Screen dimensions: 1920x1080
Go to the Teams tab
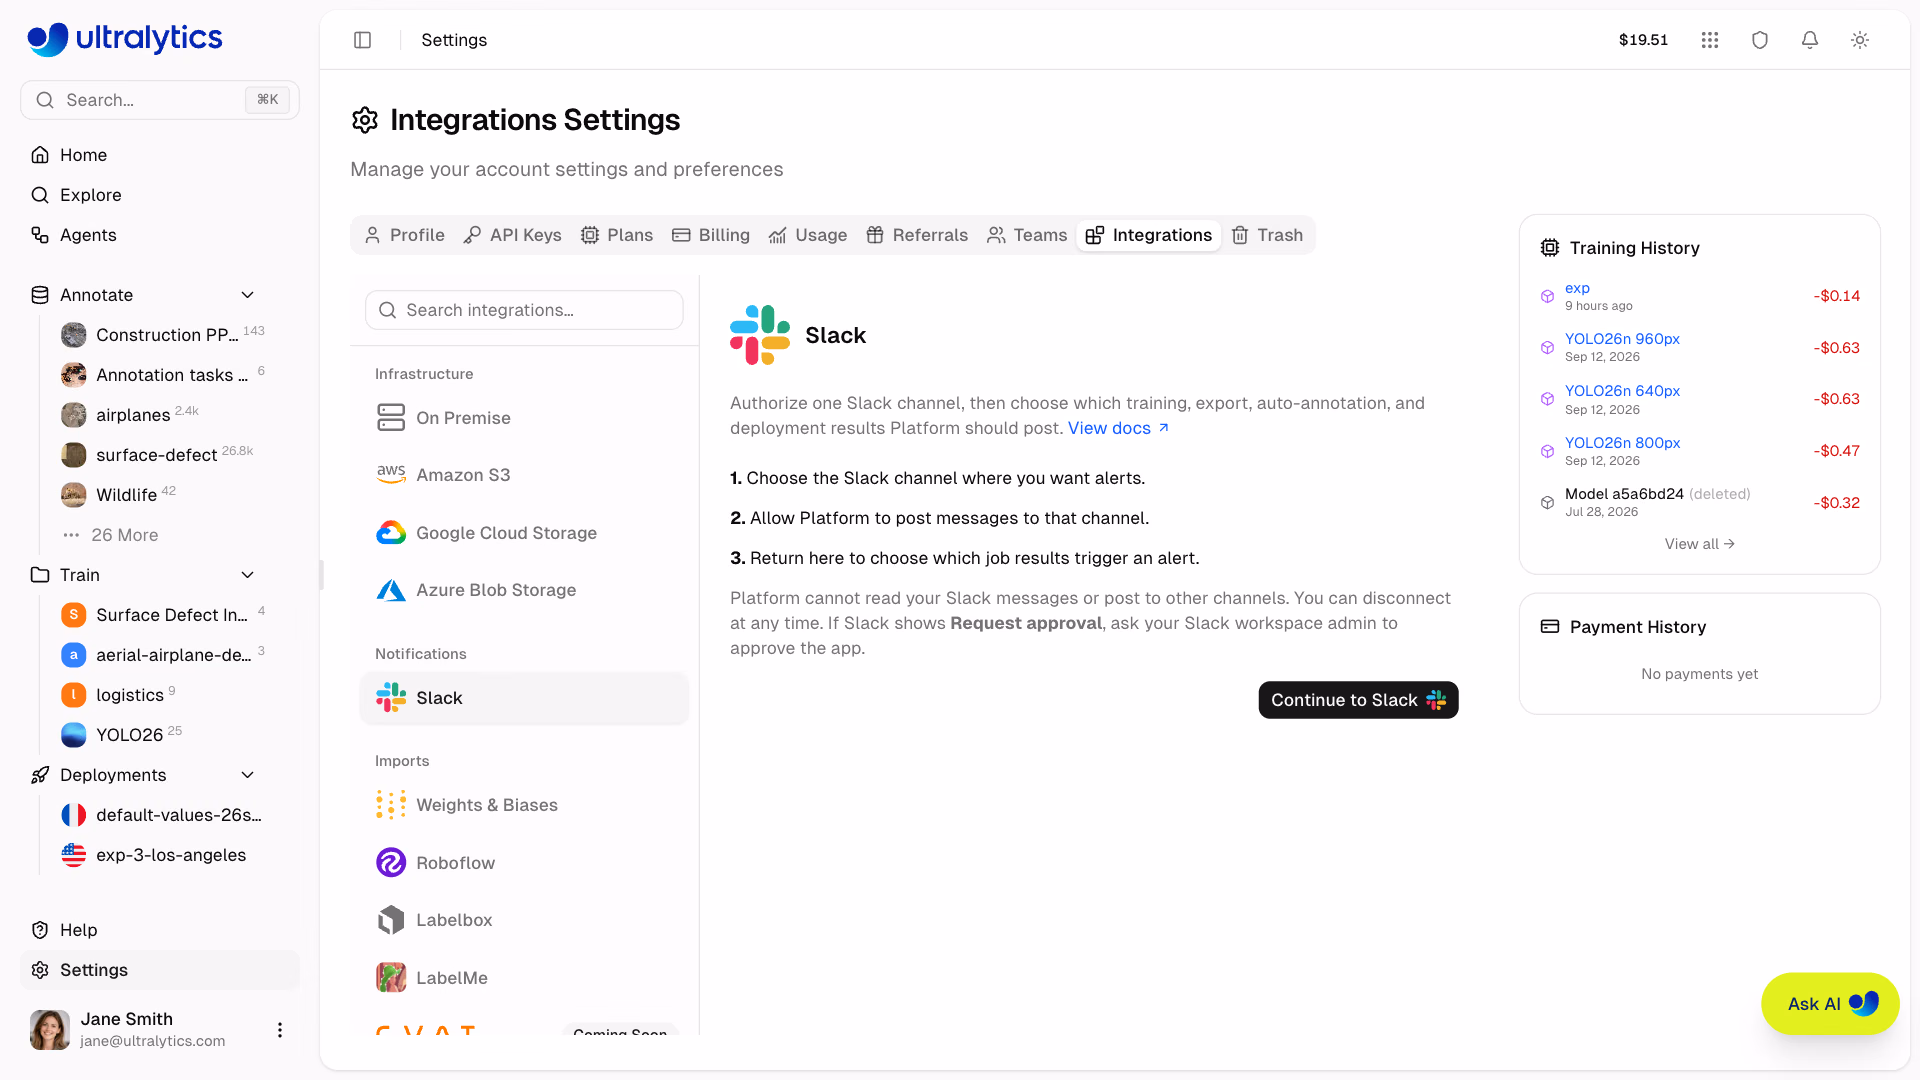pyautogui.click(x=1027, y=235)
